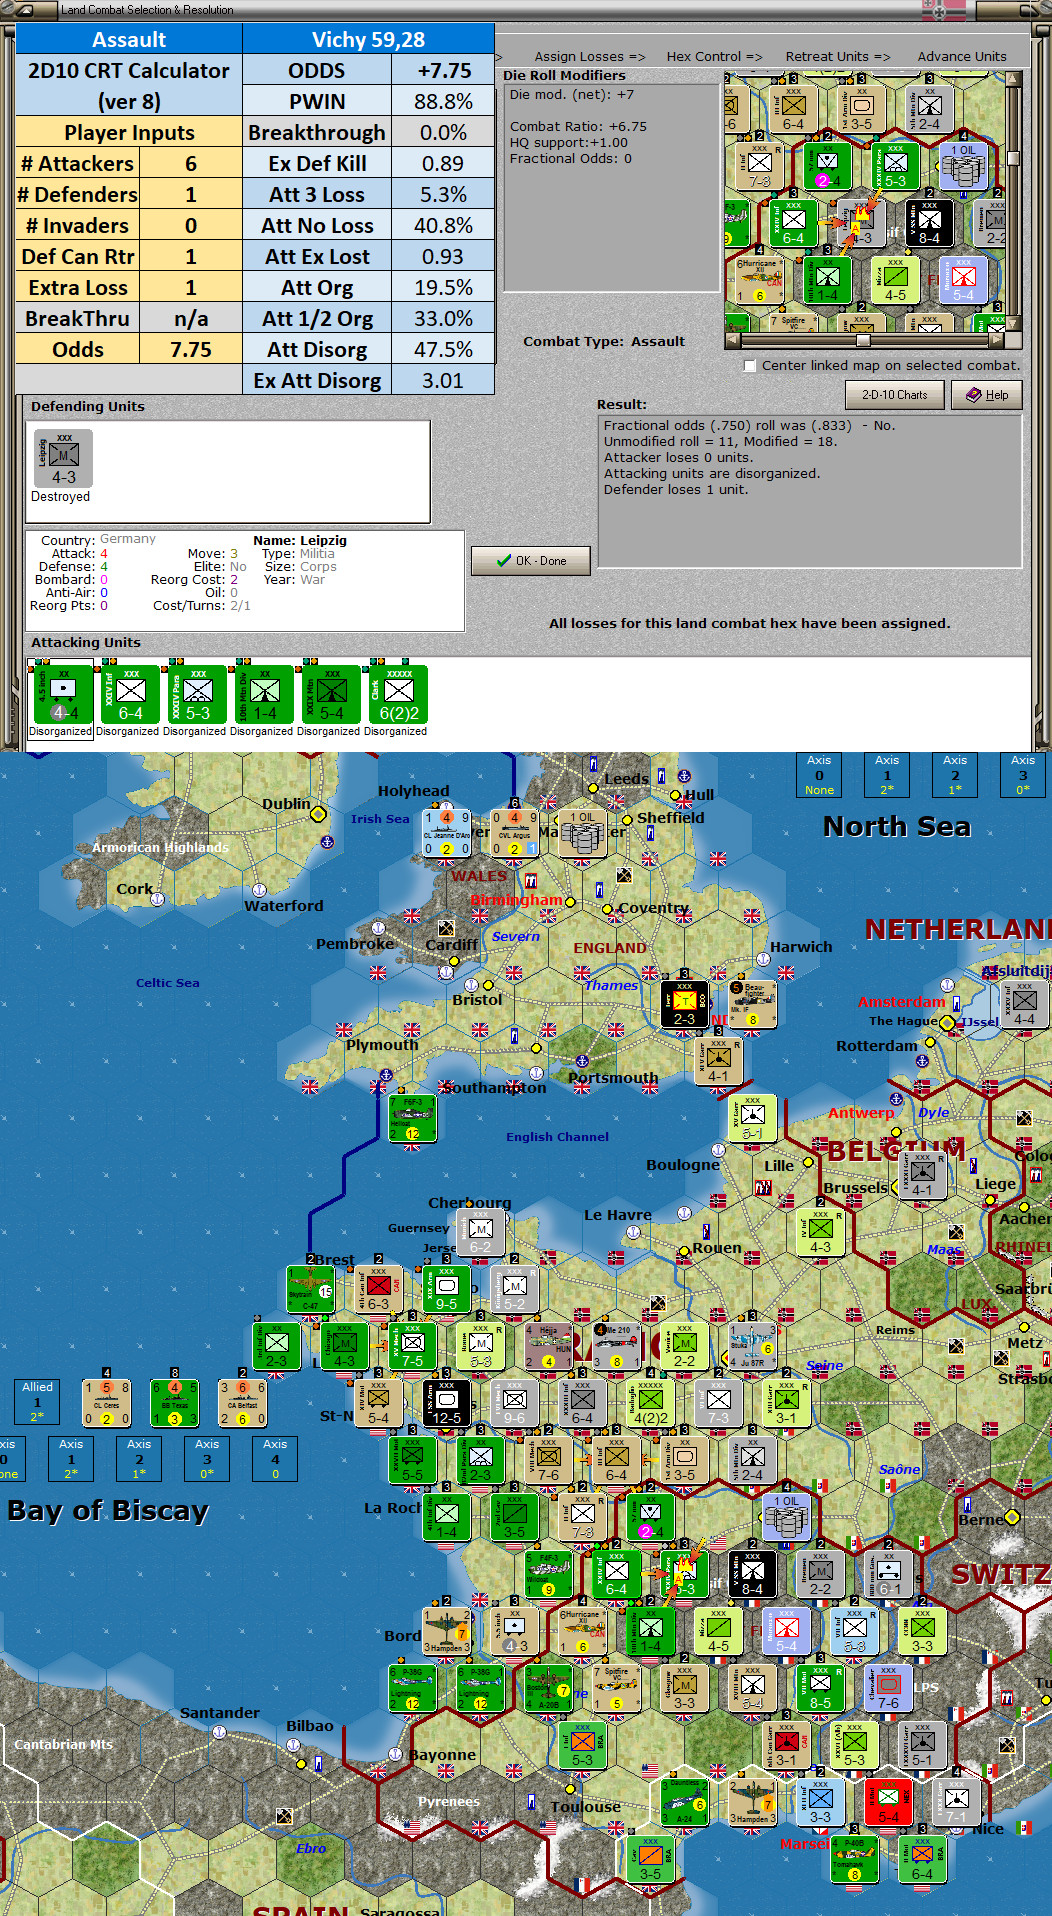Click the orange 5-3 unit north of Toulouse
Image resolution: width=1052 pixels, height=1916 pixels.
(582, 1744)
